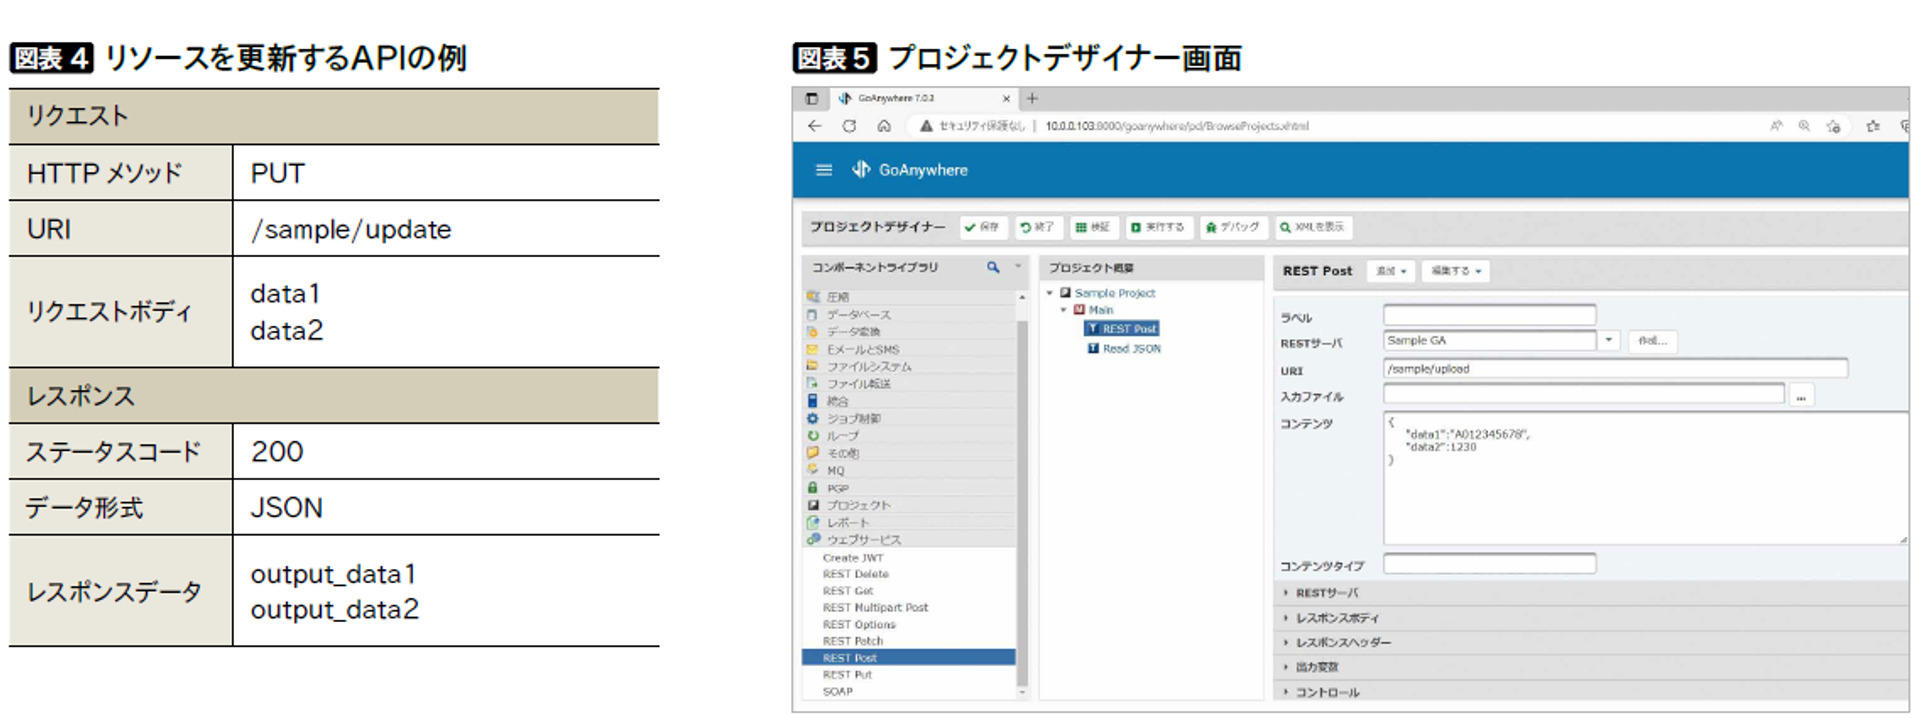
Task: Add this page to favorites with star-plus icon
Action: [x=1833, y=126]
